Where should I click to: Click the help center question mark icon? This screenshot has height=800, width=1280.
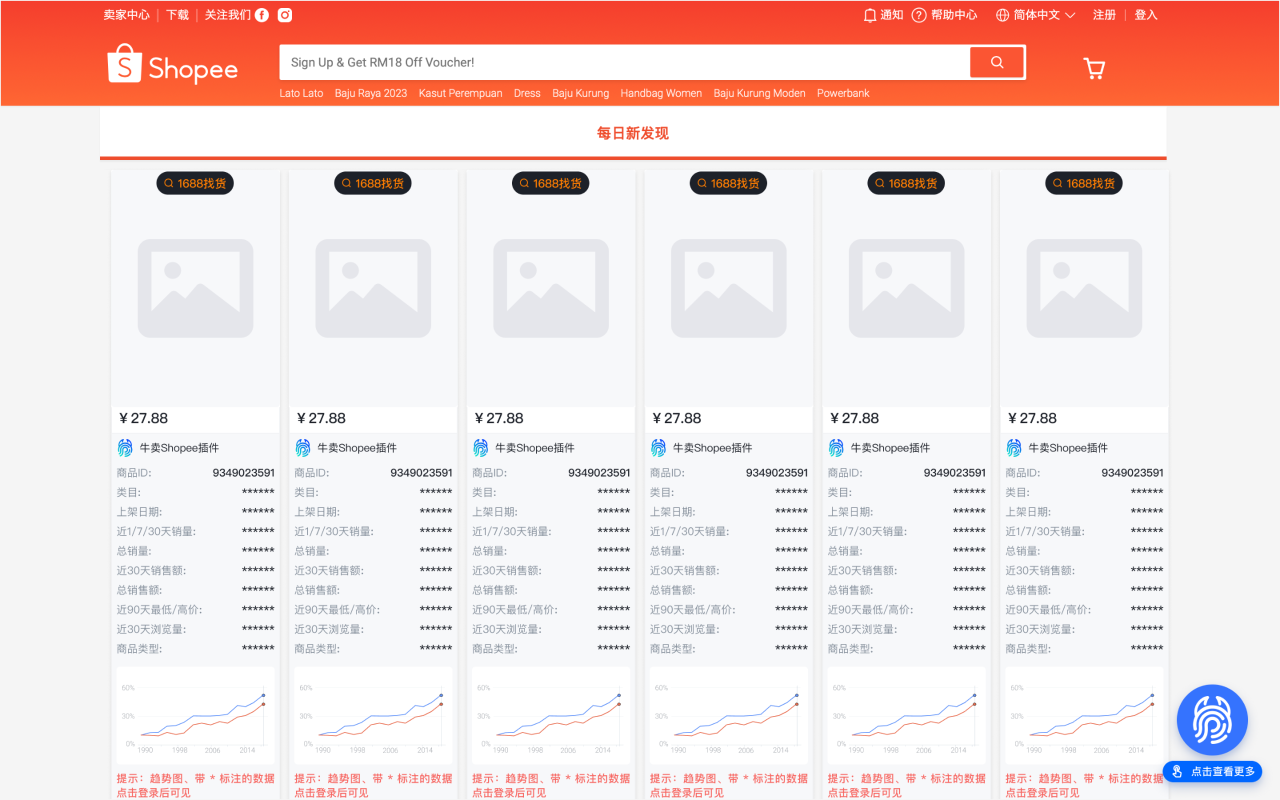click(x=919, y=15)
